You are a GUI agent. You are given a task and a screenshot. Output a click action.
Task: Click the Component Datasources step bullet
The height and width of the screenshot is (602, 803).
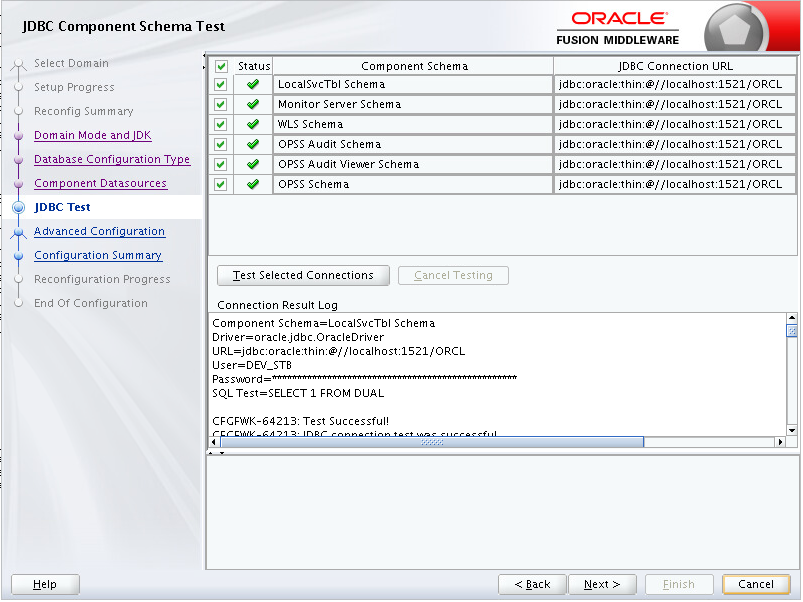pyautogui.click(x=19, y=184)
